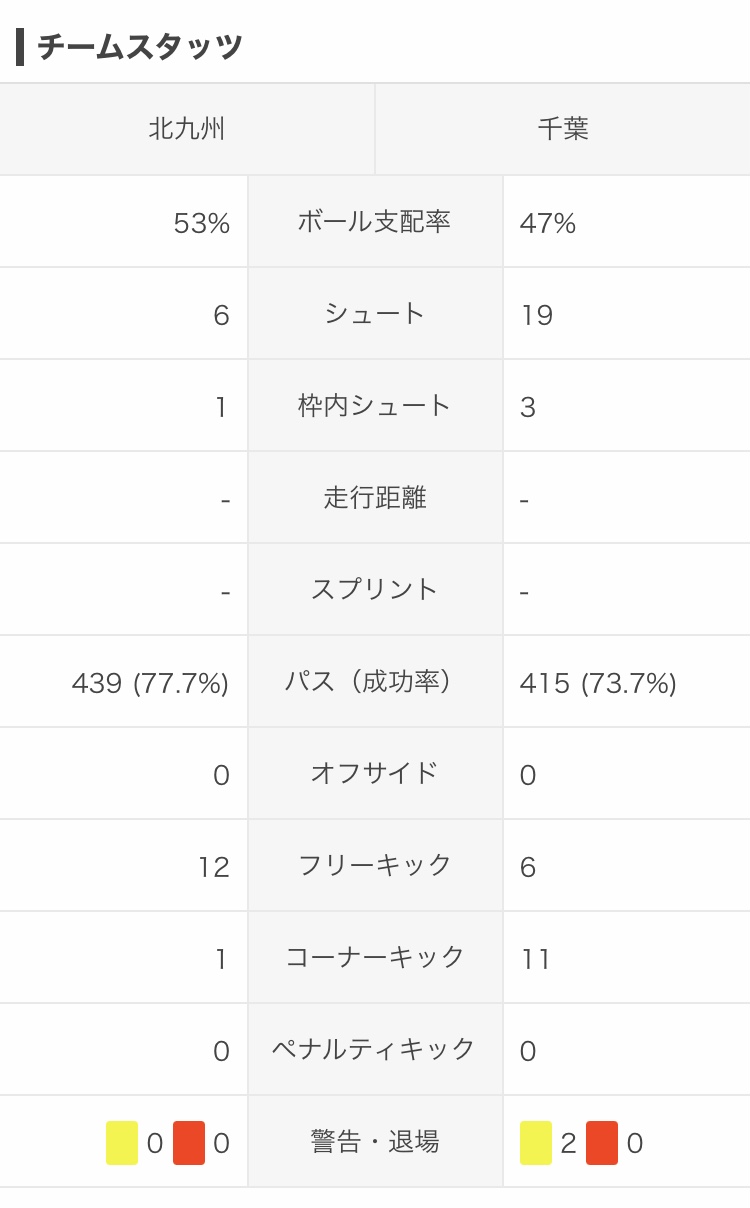Click the チームスタッツ section heading
750x1208 pixels.
(140, 47)
